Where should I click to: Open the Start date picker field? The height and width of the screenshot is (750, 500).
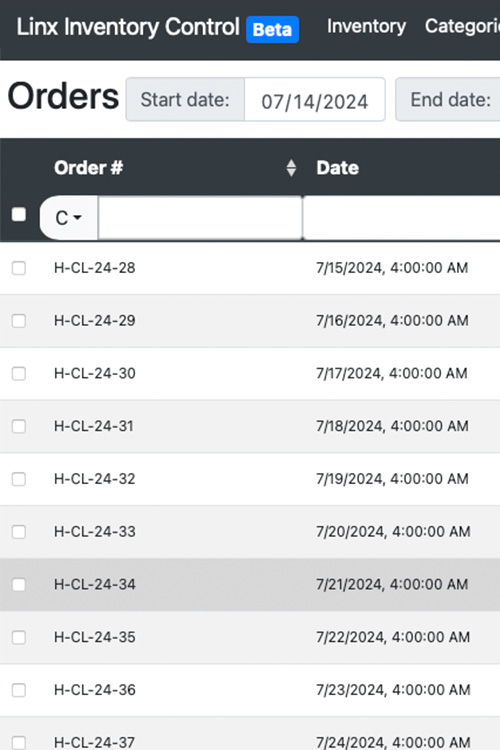[314, 100]
